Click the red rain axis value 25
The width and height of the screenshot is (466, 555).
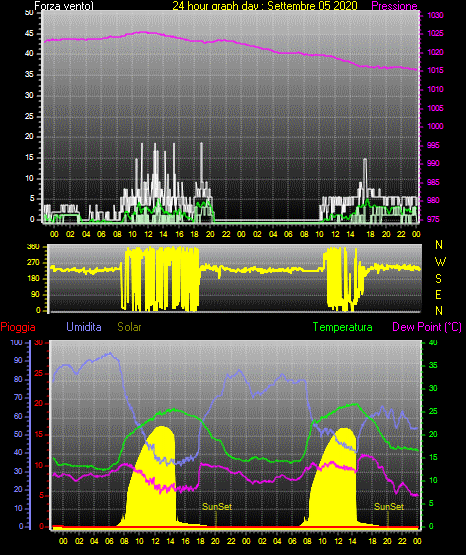tap(39, 373)
